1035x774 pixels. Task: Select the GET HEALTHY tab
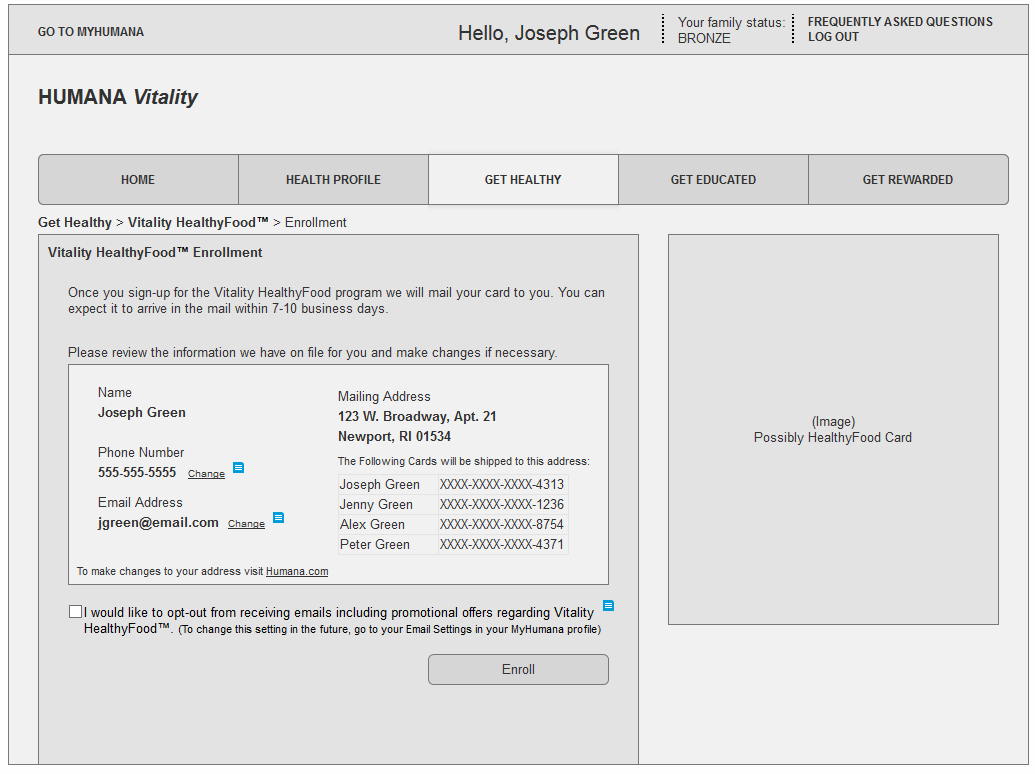coord(523,179)
